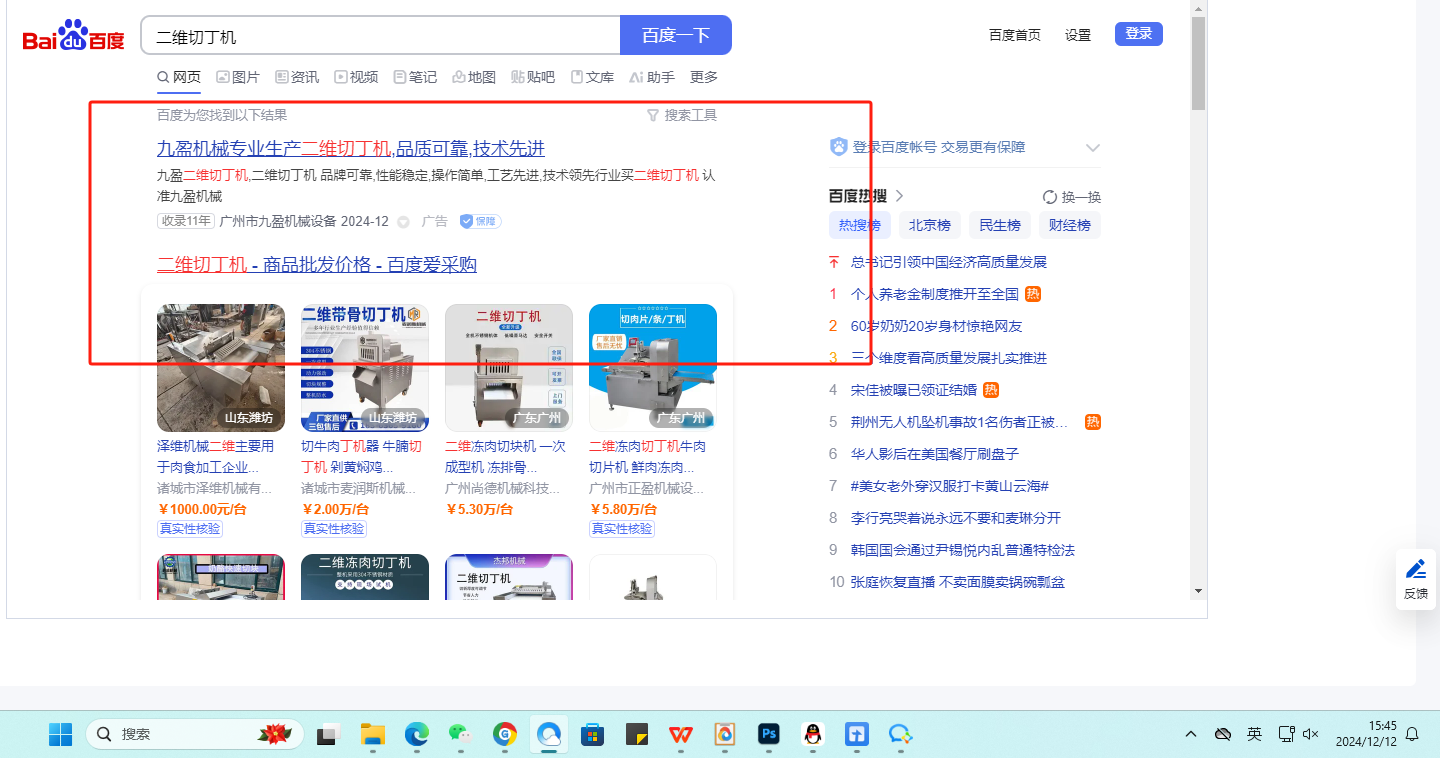Open the 反馈 feedback pencil icon
Image resolution: width=1440 pixels, height=758 pixels.
tap(1415, 570)
